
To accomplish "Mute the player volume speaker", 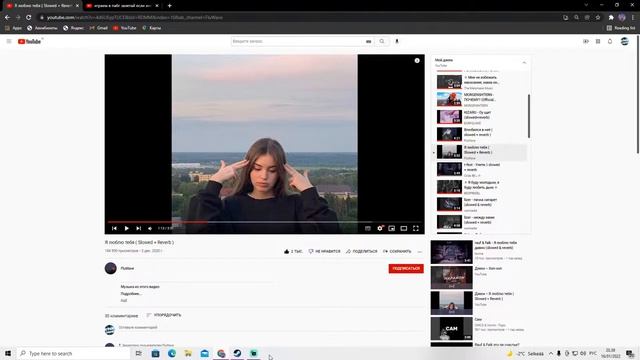I will point(150,228).
